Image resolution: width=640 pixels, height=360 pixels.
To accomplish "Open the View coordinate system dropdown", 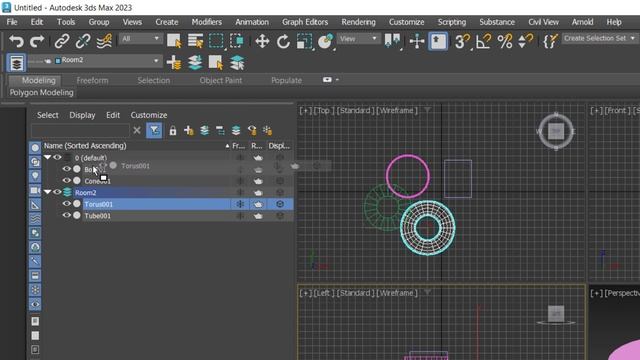I will [358, 39].
